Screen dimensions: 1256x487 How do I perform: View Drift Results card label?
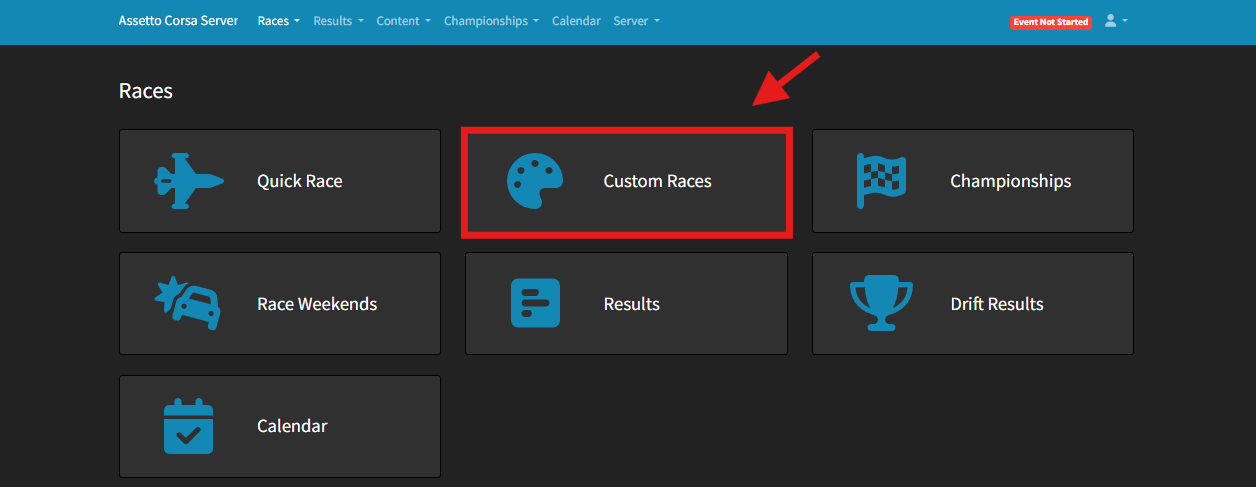(996, 304)
